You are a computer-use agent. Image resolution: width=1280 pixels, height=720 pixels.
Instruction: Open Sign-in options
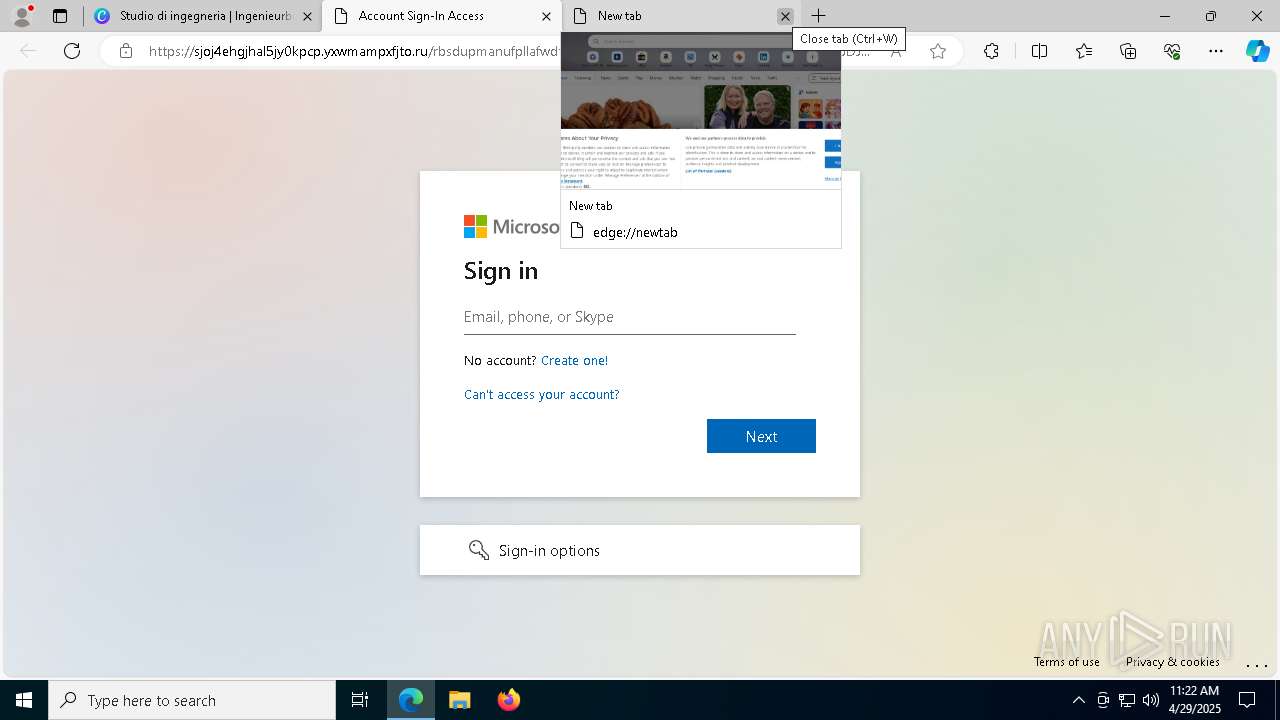[640, 550]
